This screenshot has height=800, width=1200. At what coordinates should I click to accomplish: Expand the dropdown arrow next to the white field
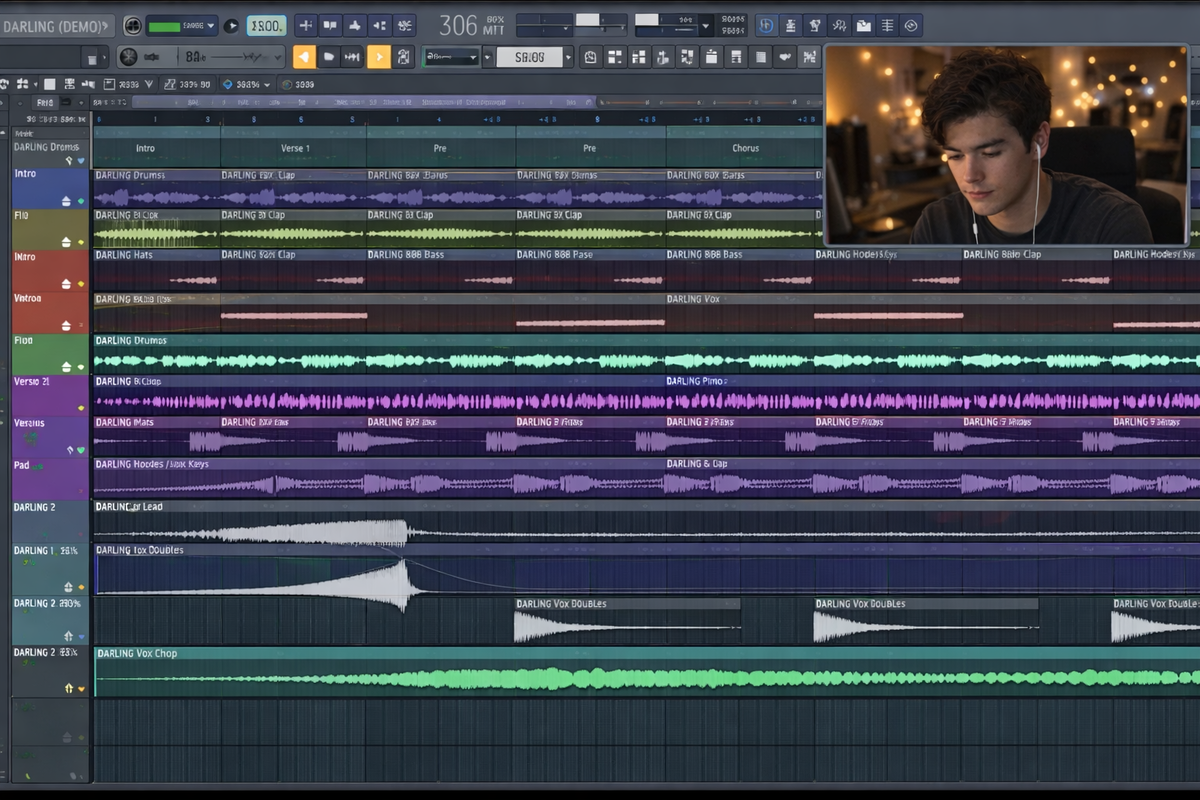(x=568, y=57)
